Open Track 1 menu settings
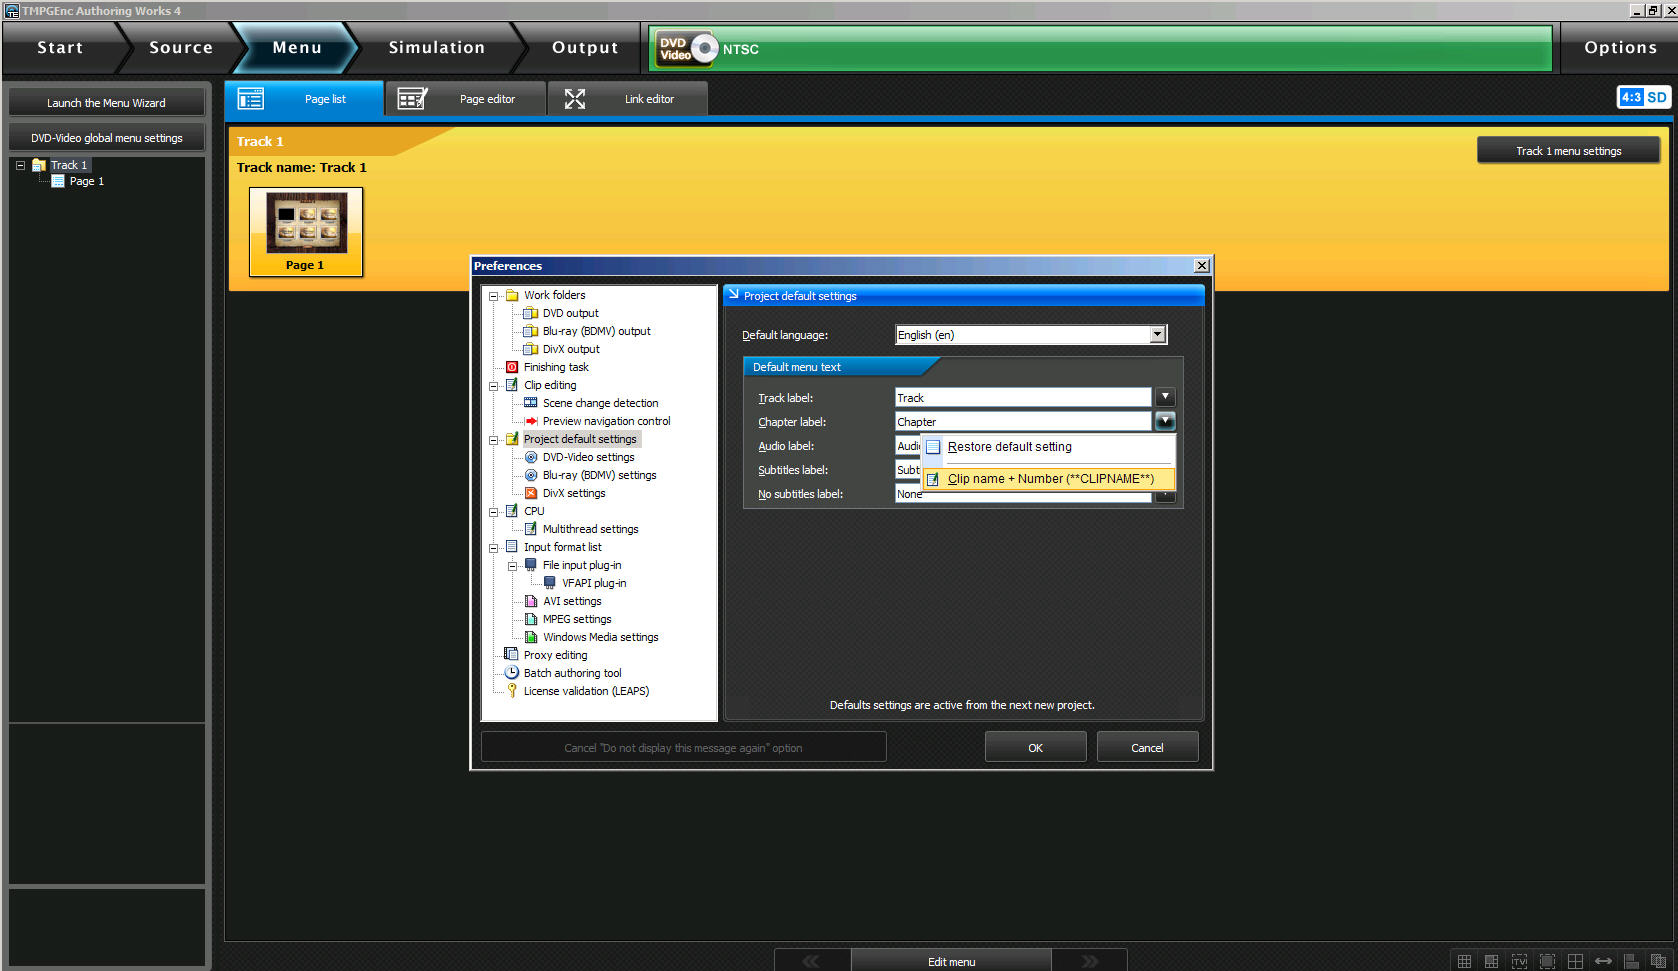This screenshot has width=1678, height=971. pos(1568,151)
